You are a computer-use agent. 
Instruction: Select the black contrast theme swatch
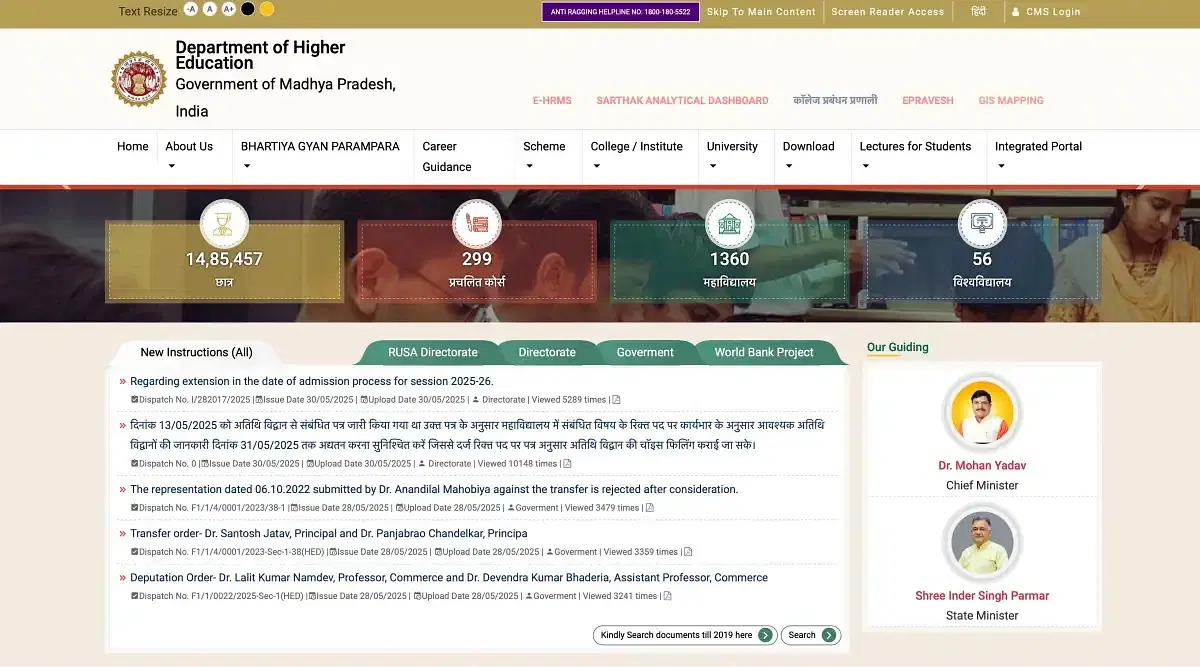click(x=248, y=9)
